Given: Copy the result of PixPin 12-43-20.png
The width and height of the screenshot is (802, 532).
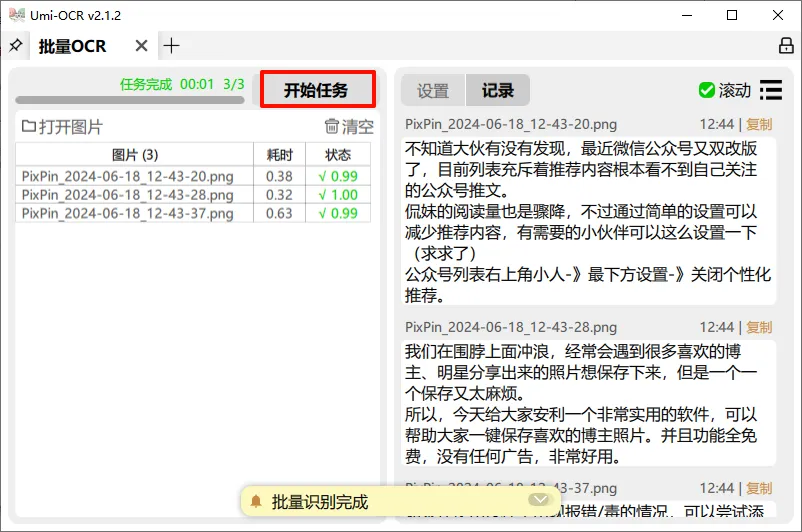Looking at the screenshot, I should pyautogui.click(x=759, y=124).
